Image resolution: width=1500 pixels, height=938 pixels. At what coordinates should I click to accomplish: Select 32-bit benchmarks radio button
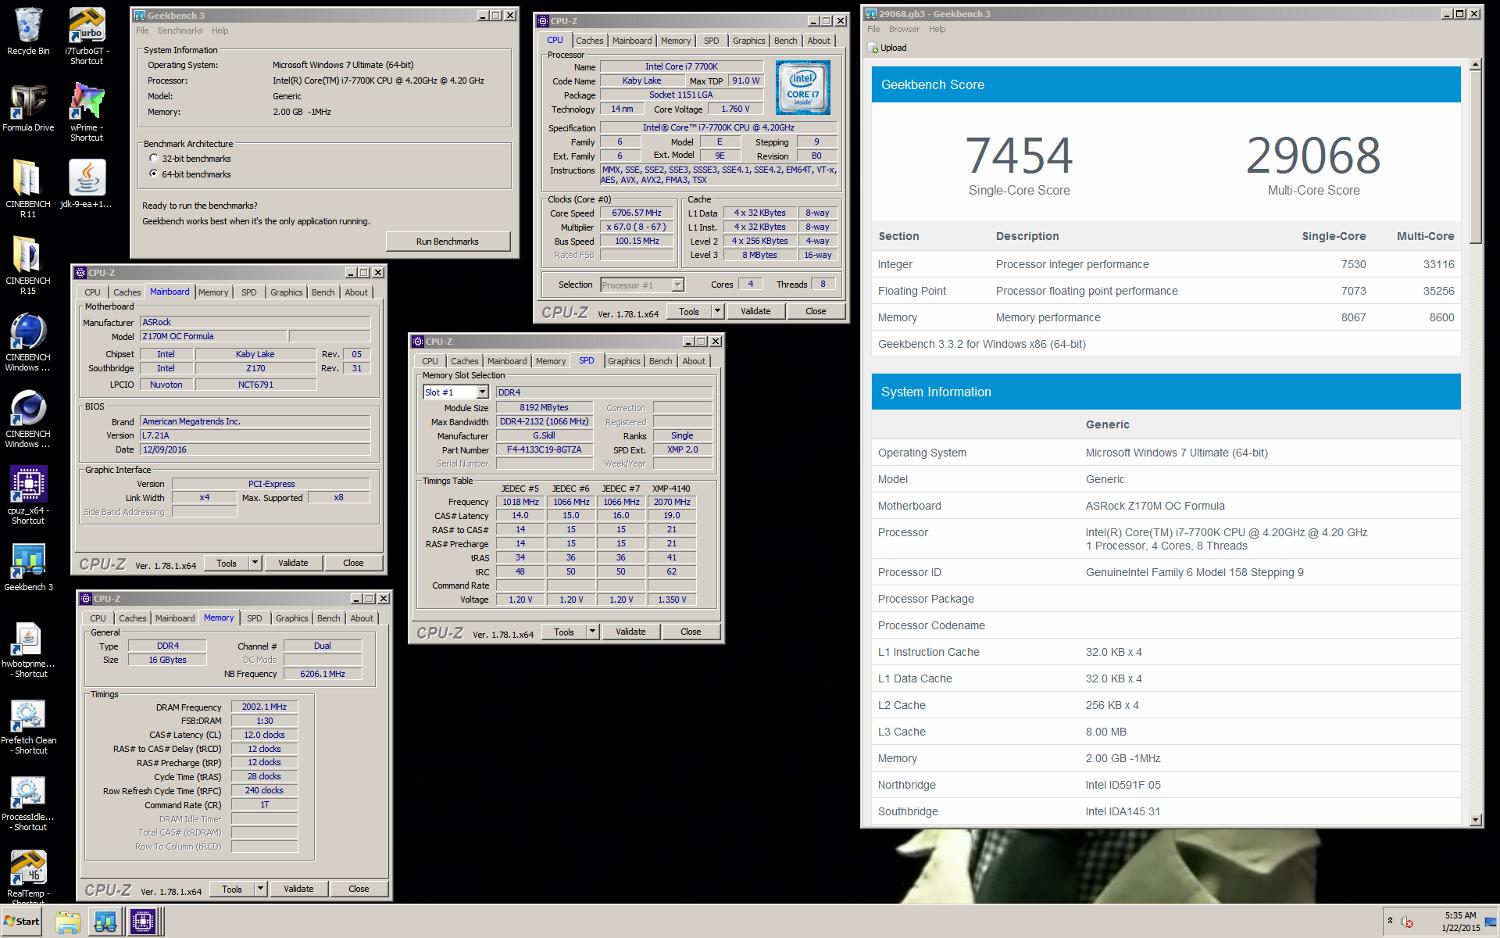tap(153, 158)
